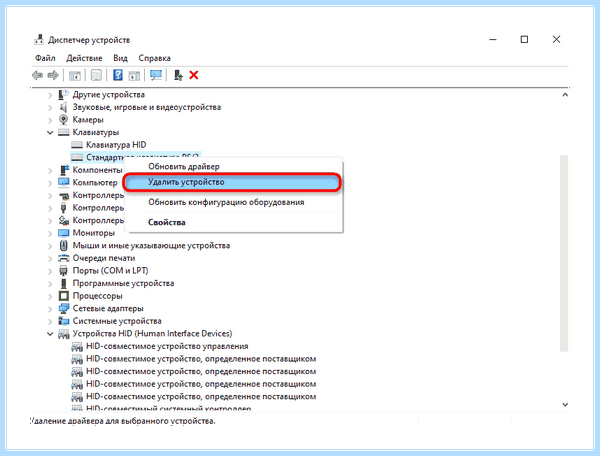
Task: Expand the Процессоры node
Action: (50, 296)
